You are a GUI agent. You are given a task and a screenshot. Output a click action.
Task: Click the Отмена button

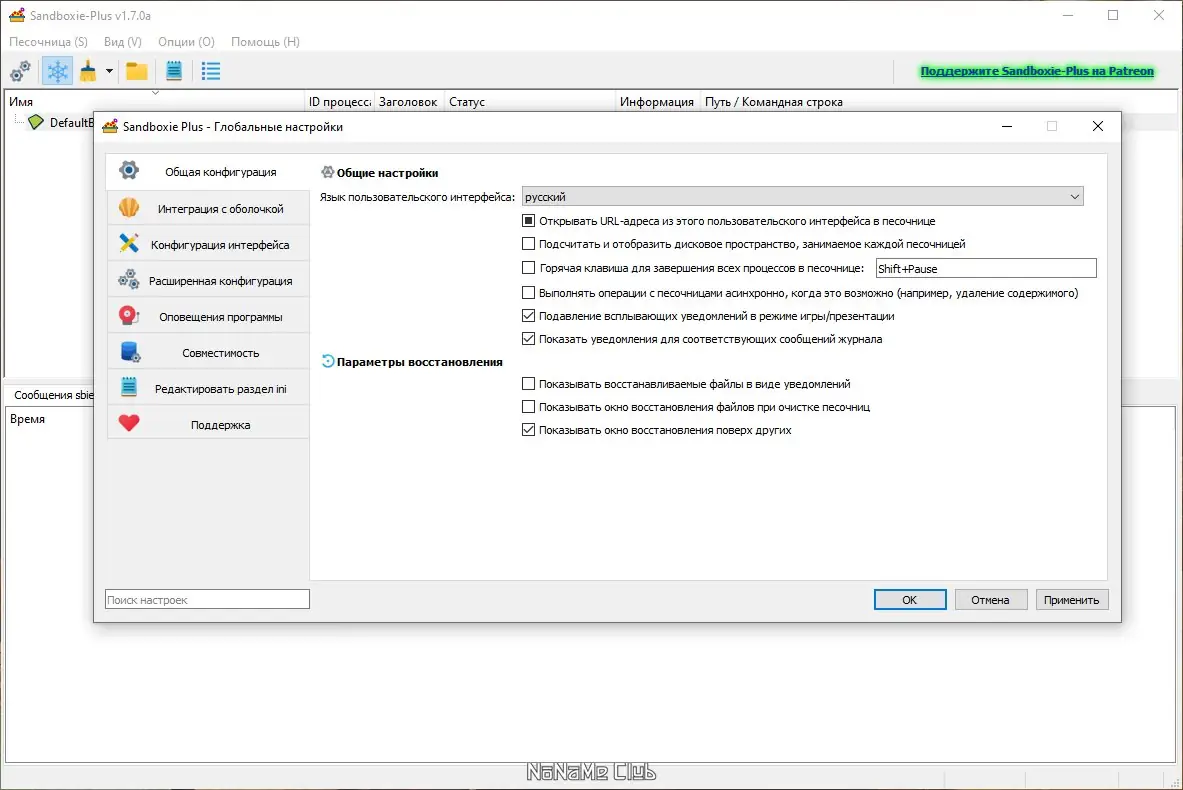click(x=991, y=599)
